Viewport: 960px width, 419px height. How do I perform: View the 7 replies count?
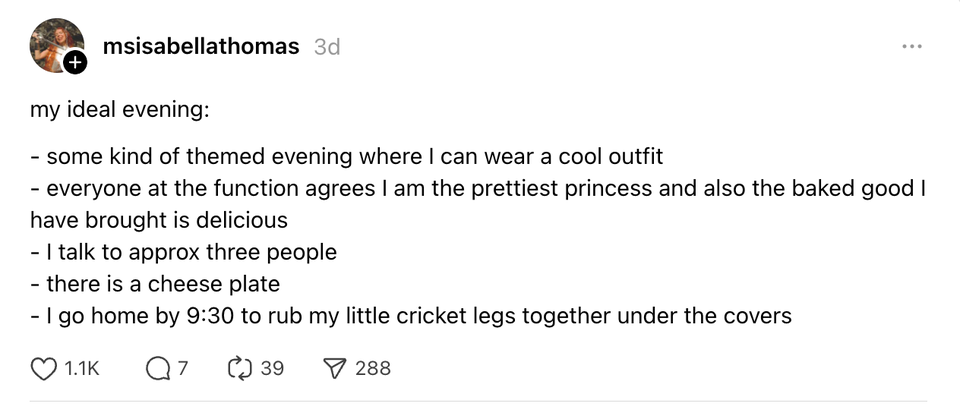coord(183,369)
